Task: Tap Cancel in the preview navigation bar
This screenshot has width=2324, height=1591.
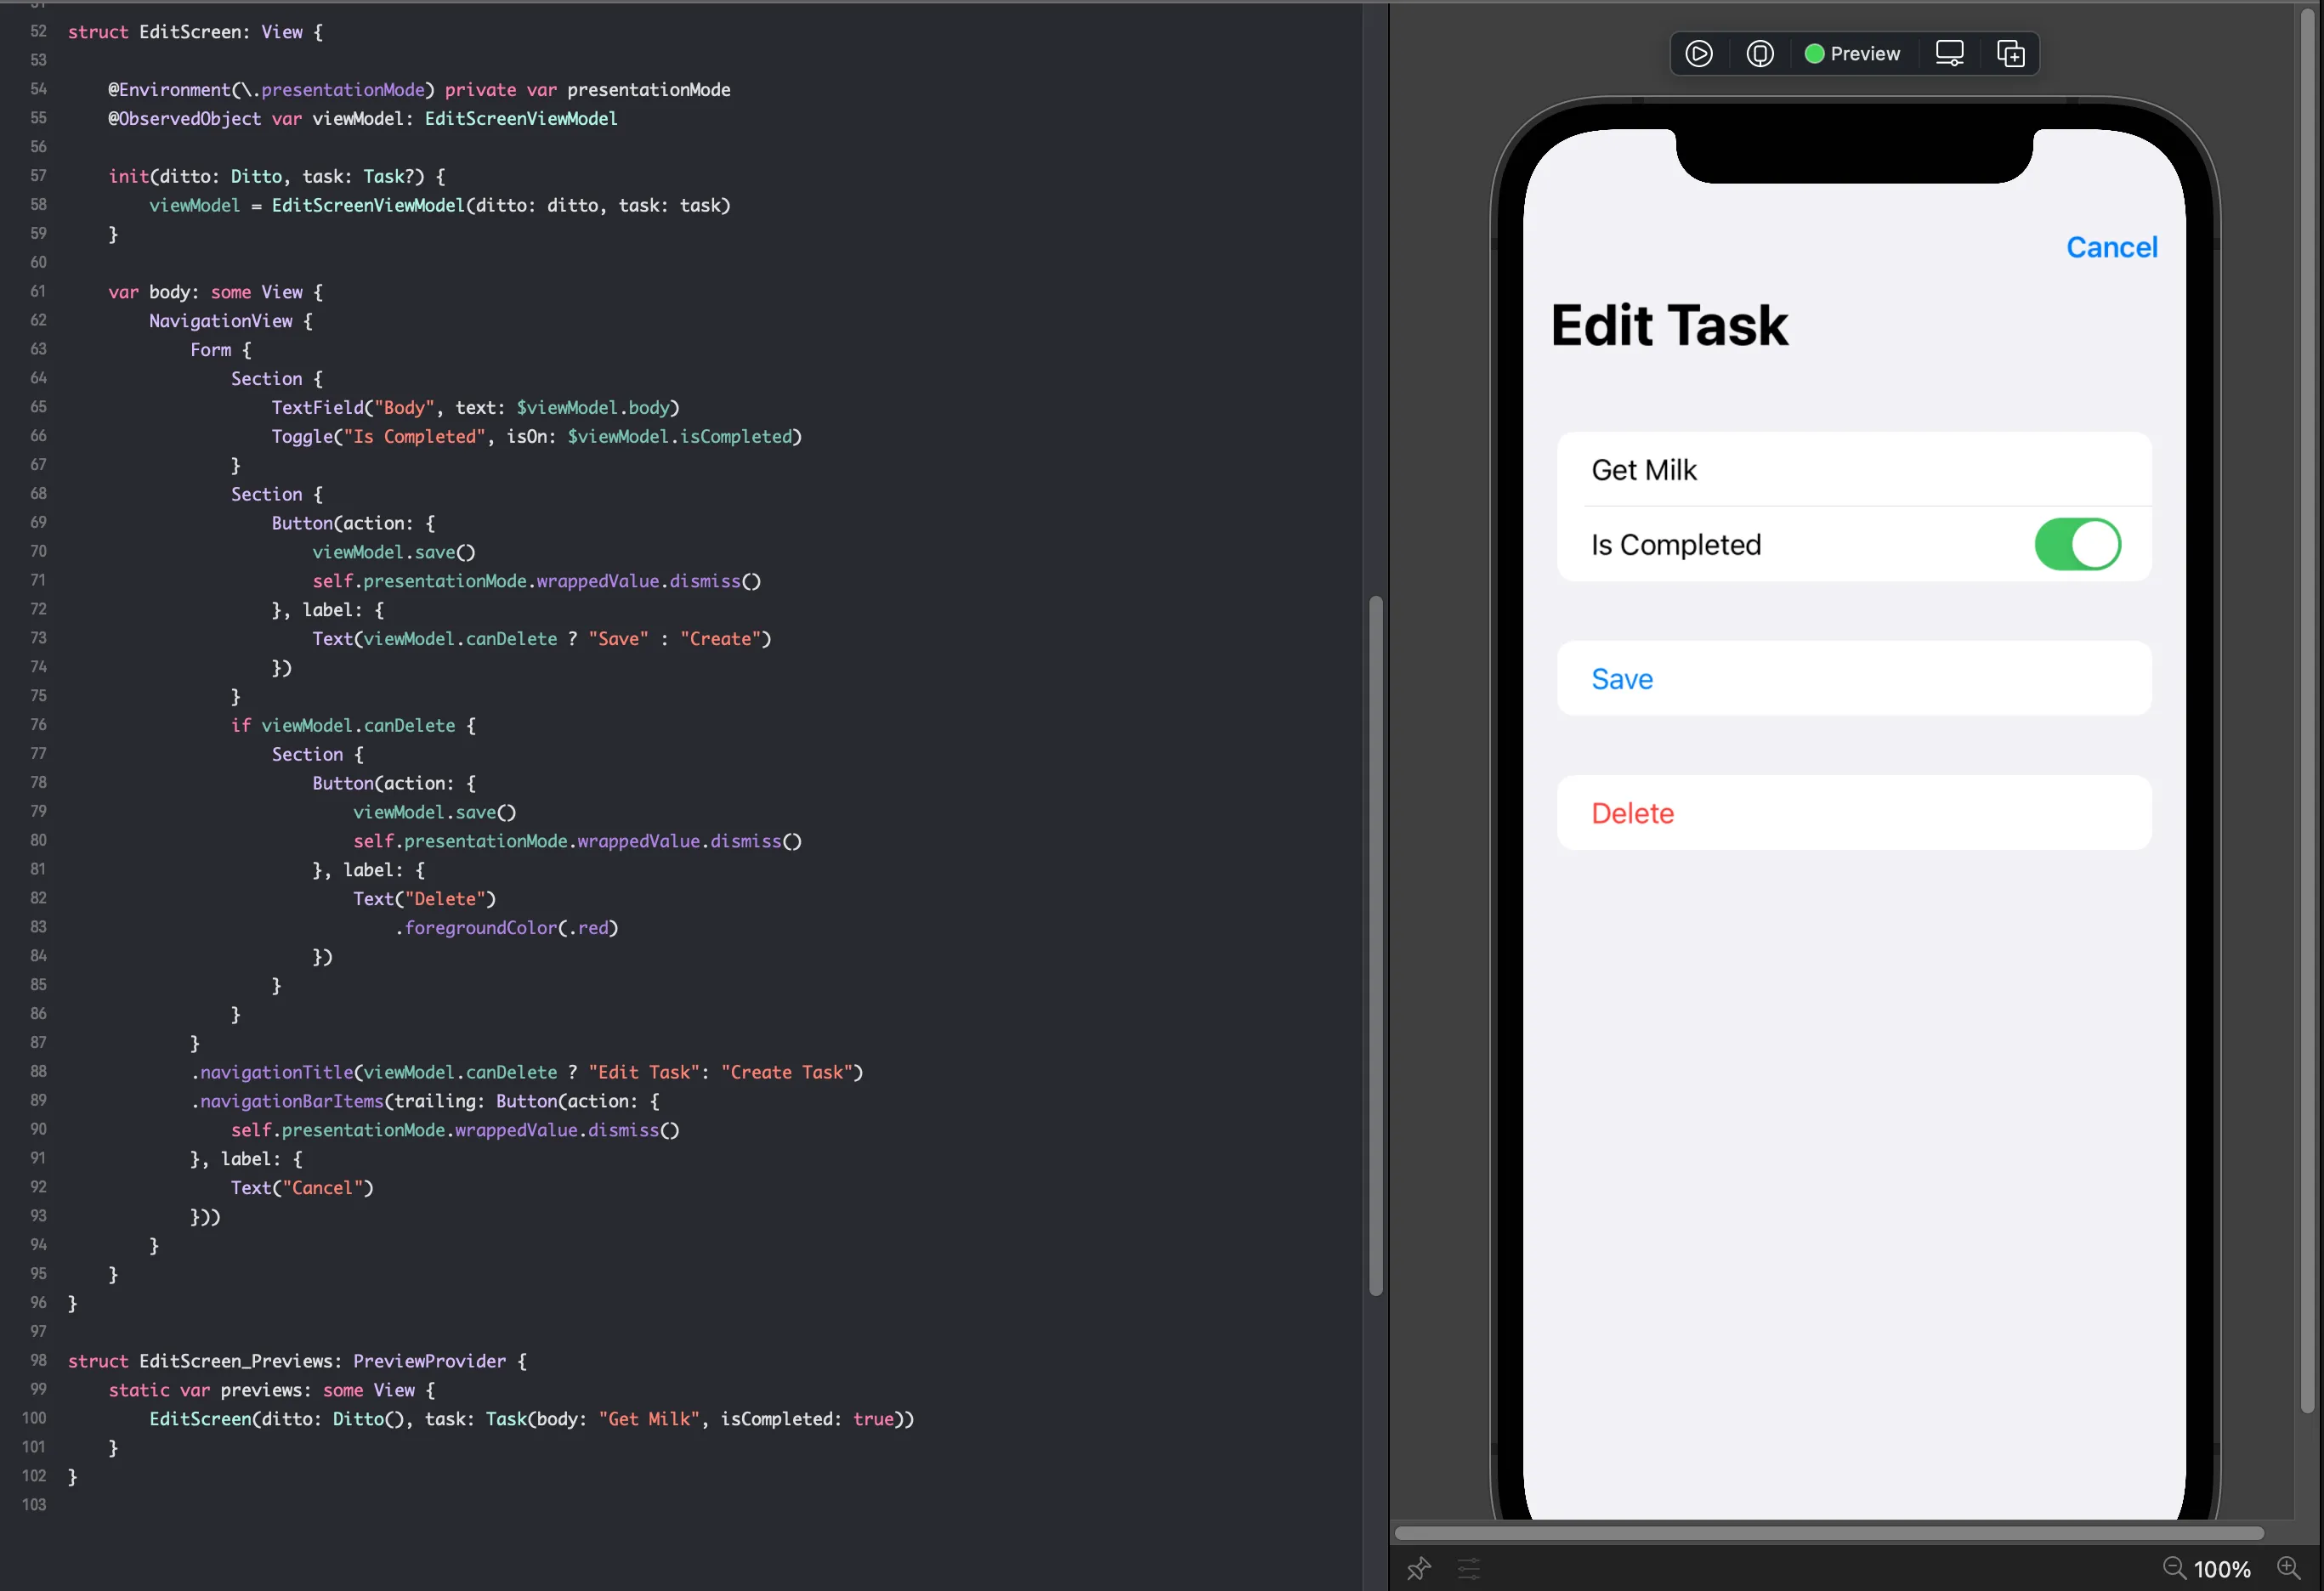Action: coord(2111,247)
